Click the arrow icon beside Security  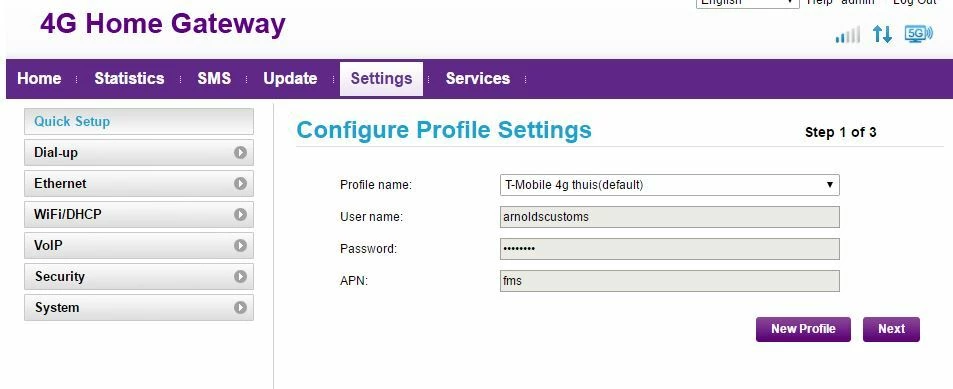[x=240, y=277]
